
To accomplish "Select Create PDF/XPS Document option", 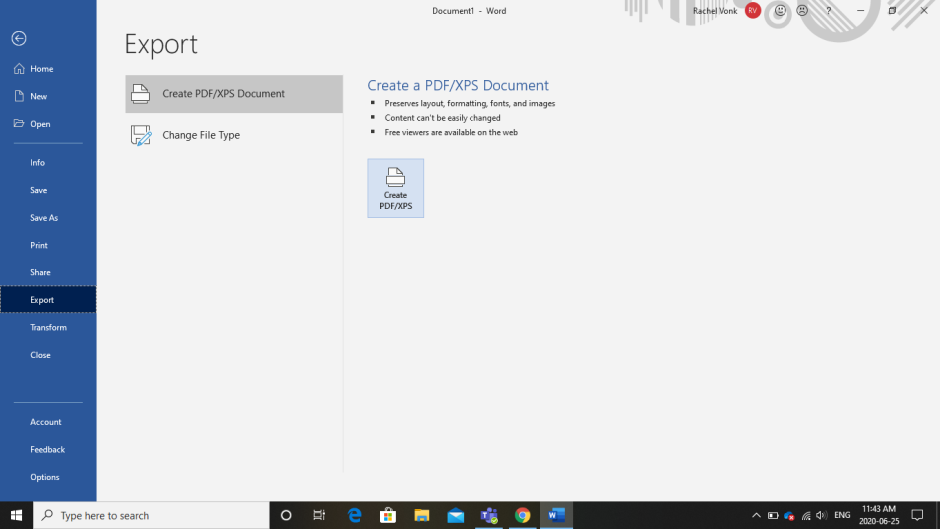I will click(x=234, y=94).
